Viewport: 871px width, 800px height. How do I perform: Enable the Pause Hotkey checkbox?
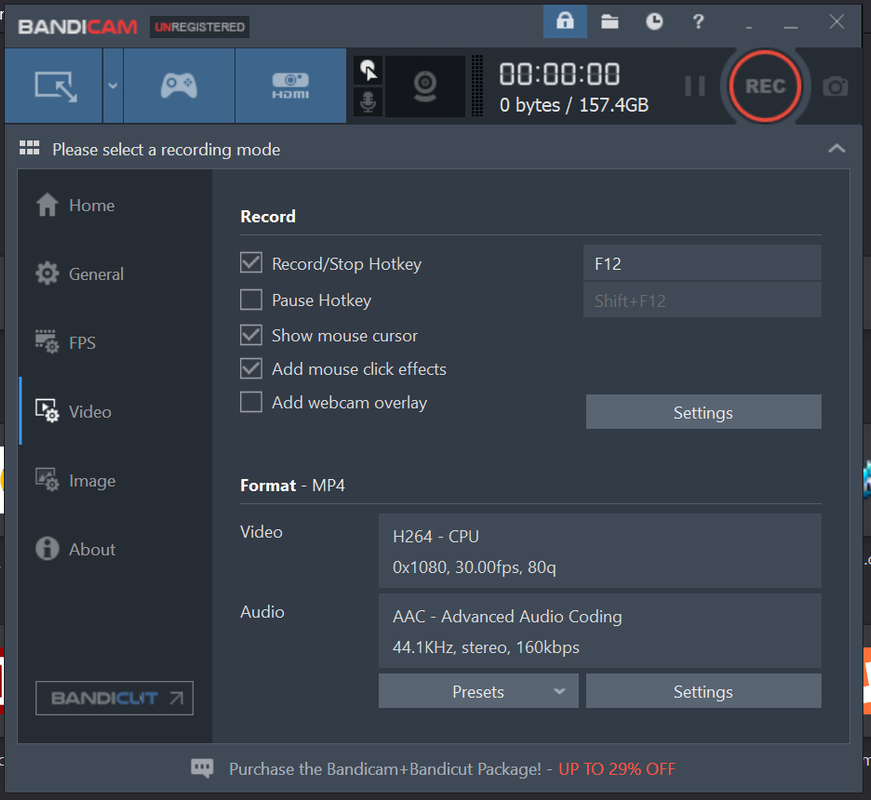point(251,299)
